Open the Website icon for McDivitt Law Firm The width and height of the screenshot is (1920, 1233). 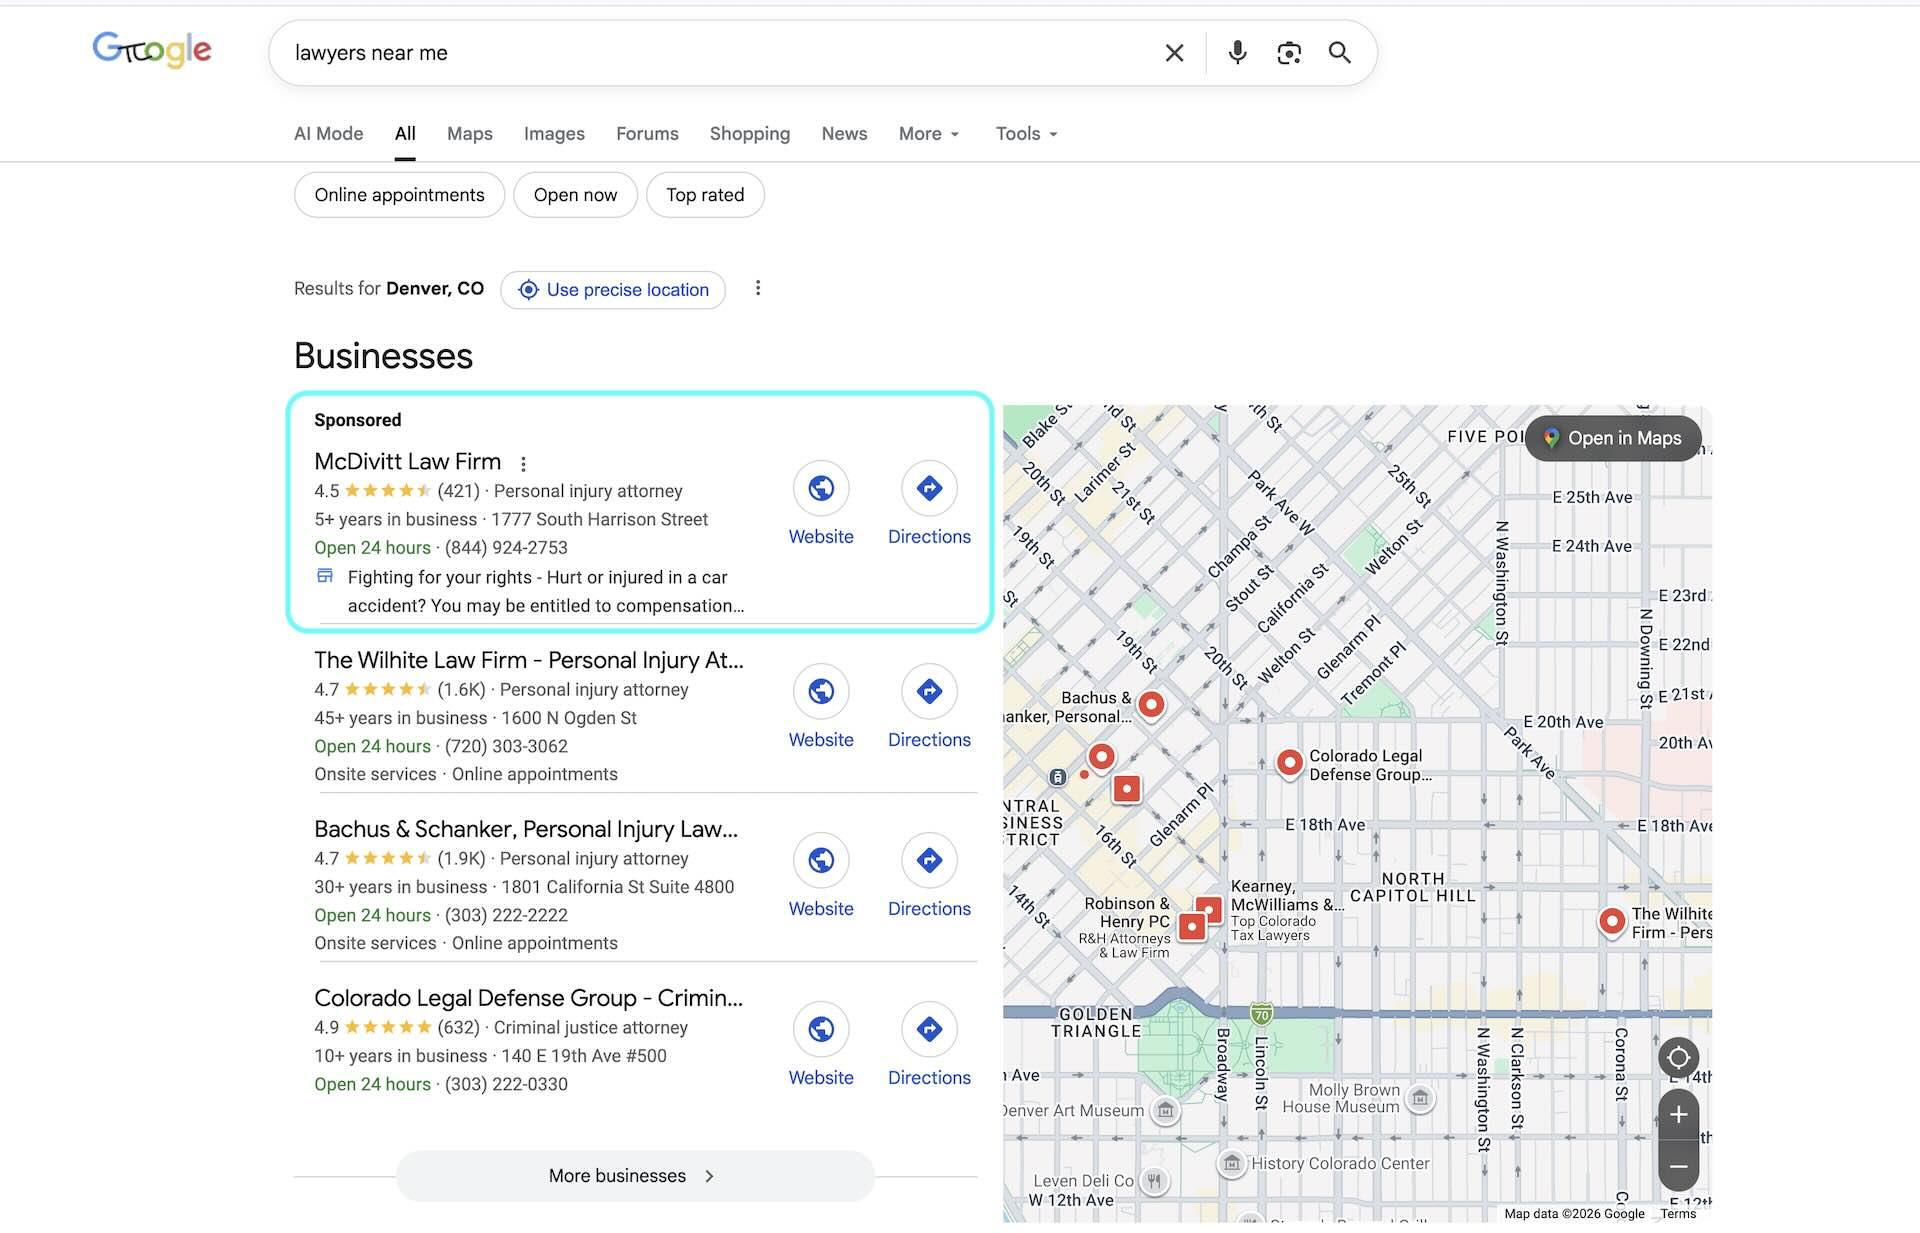click(x=821, y=489)
